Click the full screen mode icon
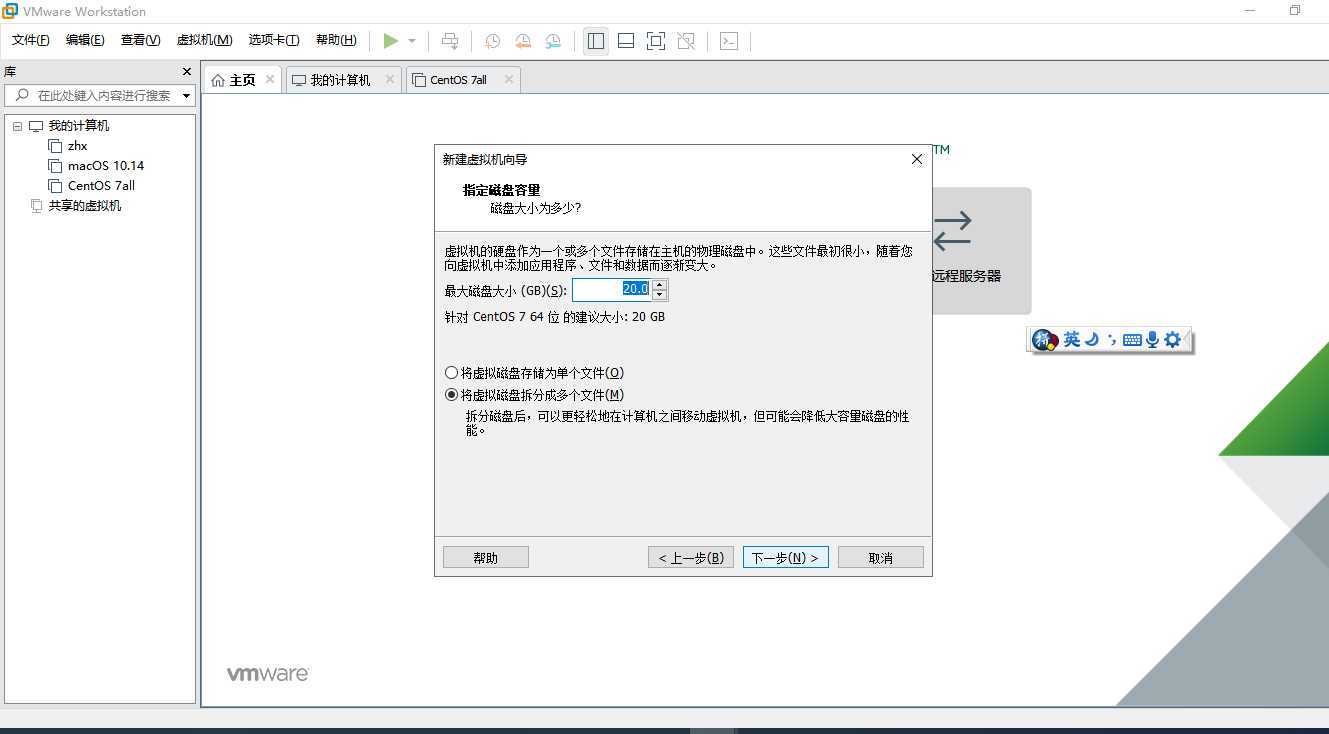 coord(656,41)
